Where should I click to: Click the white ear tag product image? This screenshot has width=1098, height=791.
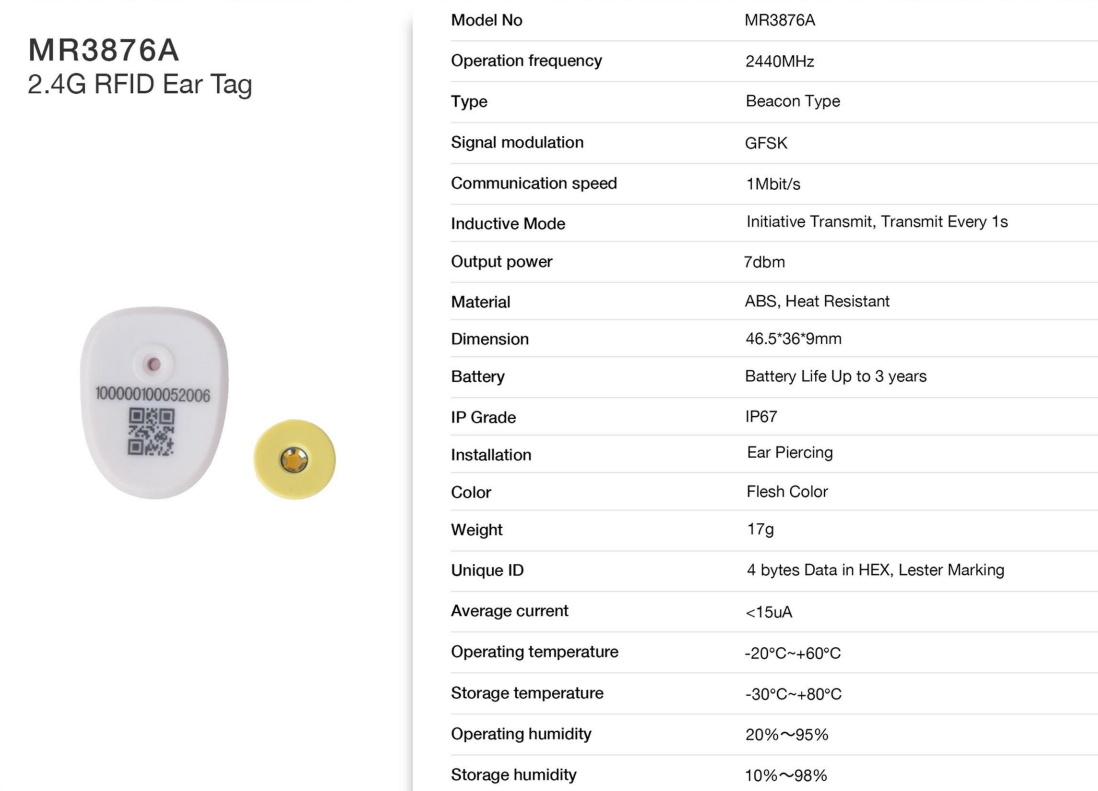154,402
